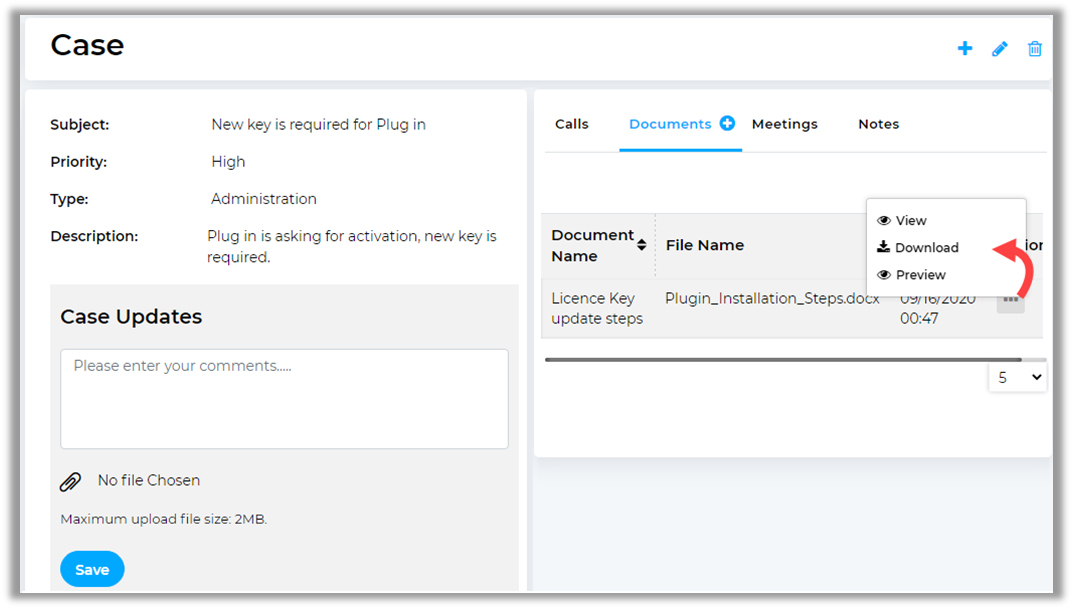Sort by Document Name column arrows

(x=641, y=245)
